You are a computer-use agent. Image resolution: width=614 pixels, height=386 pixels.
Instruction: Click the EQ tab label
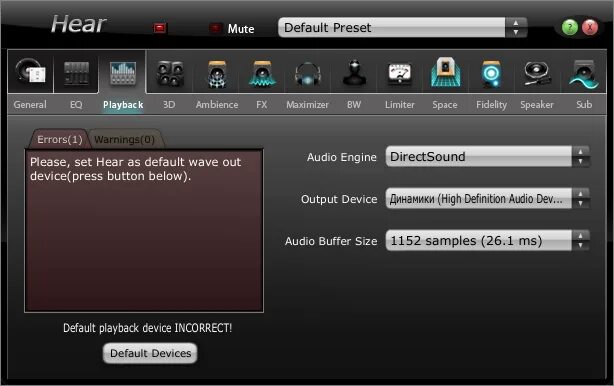76,105
